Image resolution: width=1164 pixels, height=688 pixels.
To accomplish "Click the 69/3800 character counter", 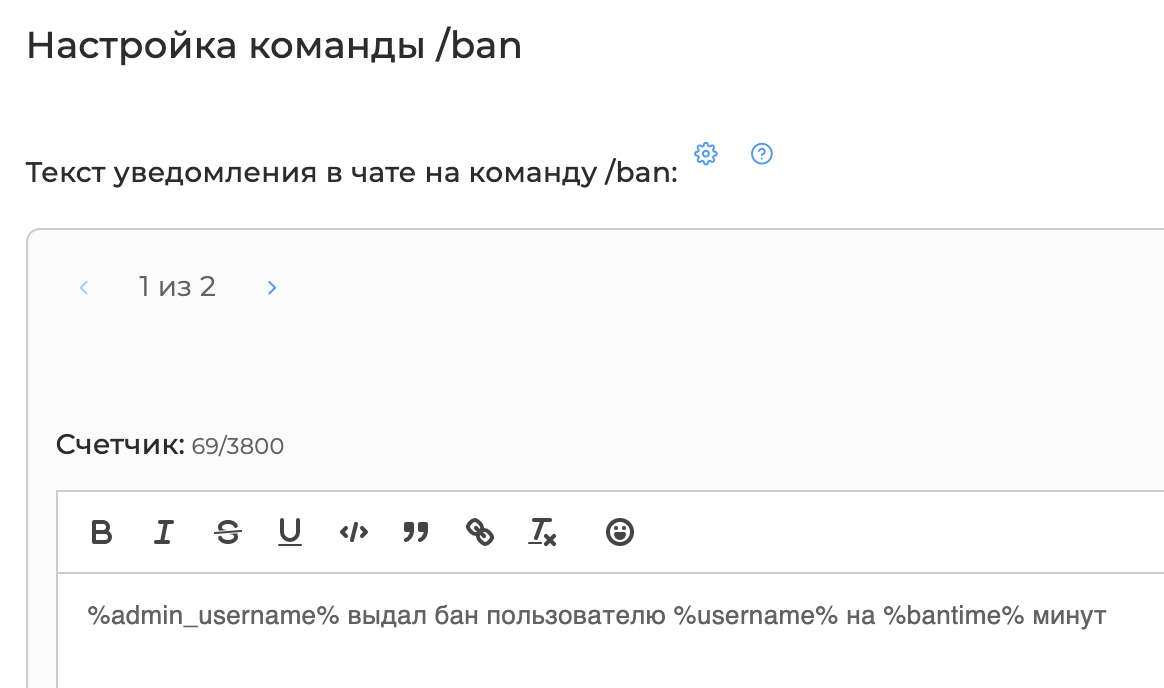I will [x=238, y=446].
